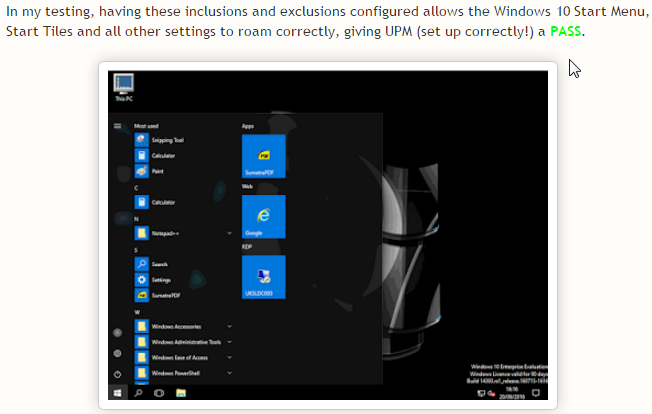Click the Web tile group heading
The image size is (652, 414).
point(247,186)
